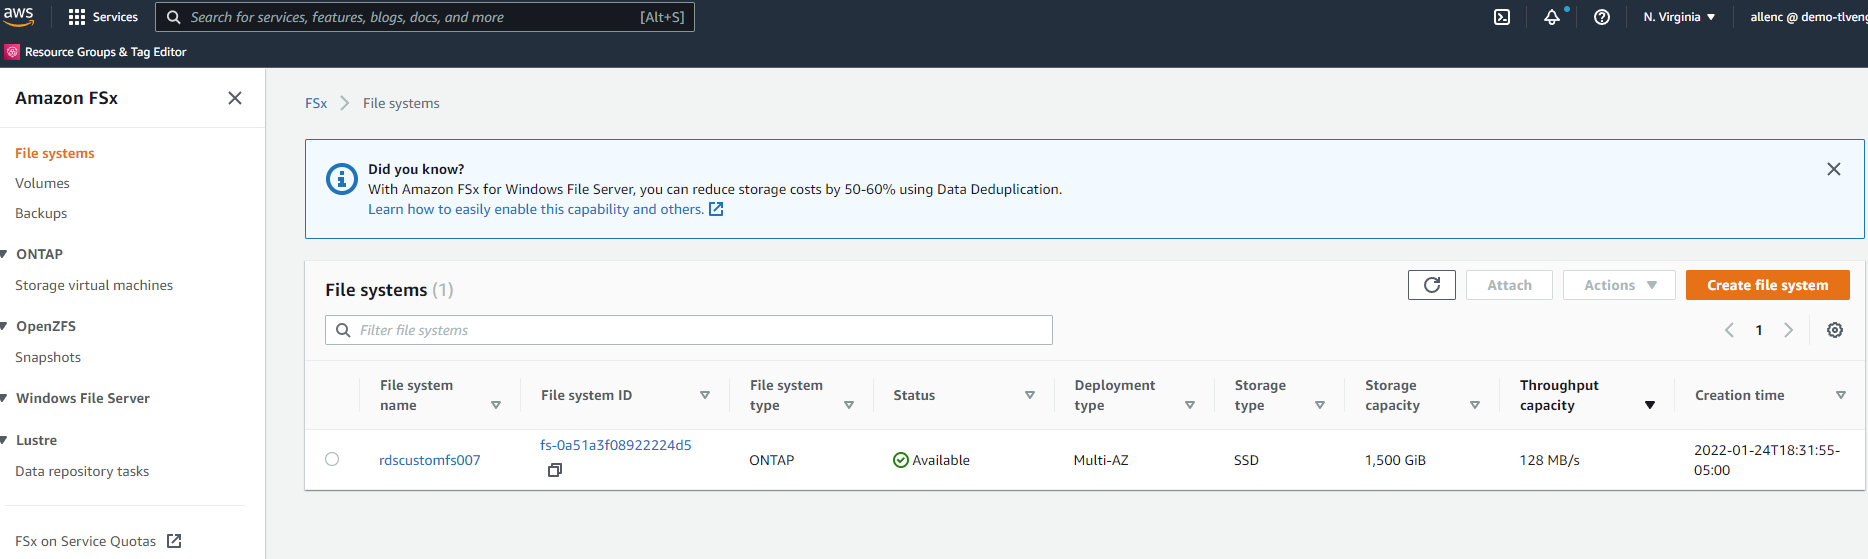The height and width of the screenshot is (559, 1868).
Task: Copy the file system ID
Action: click(555, 470)
